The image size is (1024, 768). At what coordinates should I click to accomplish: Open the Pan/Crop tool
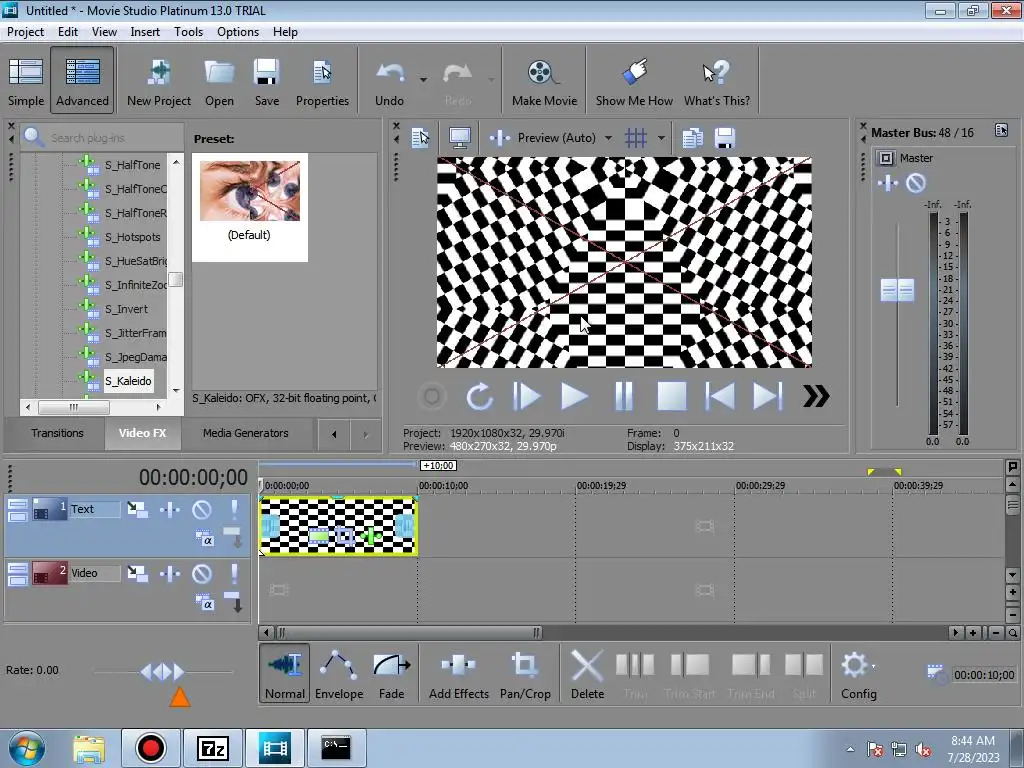click(525, 675)
